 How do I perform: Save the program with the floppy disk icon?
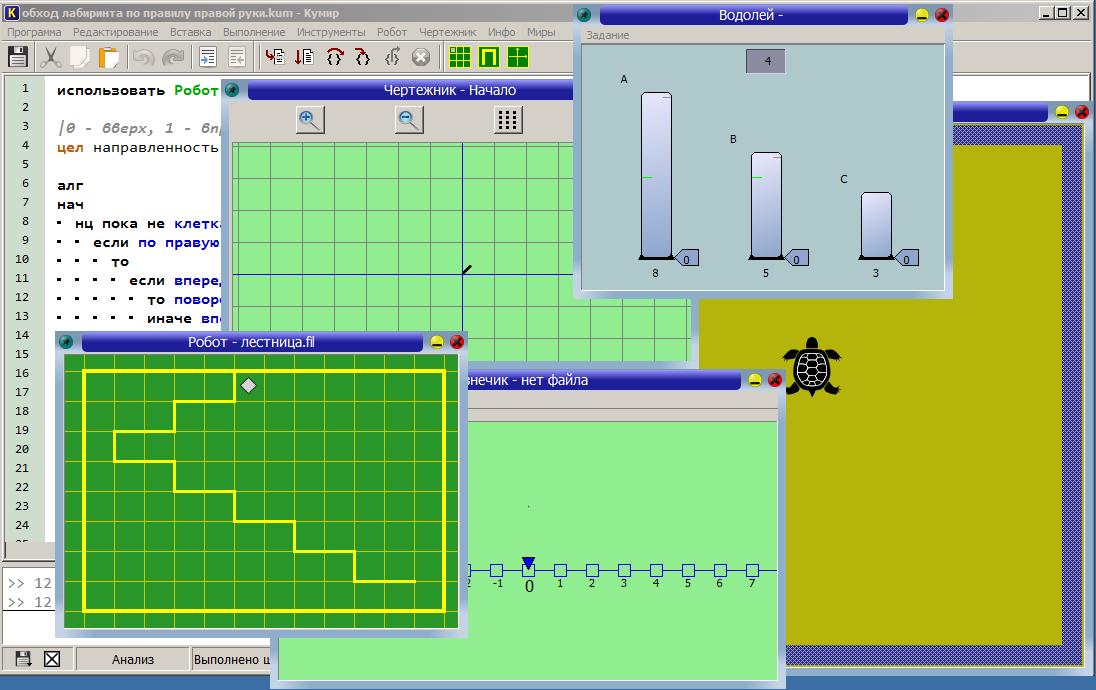pos(17,57)
